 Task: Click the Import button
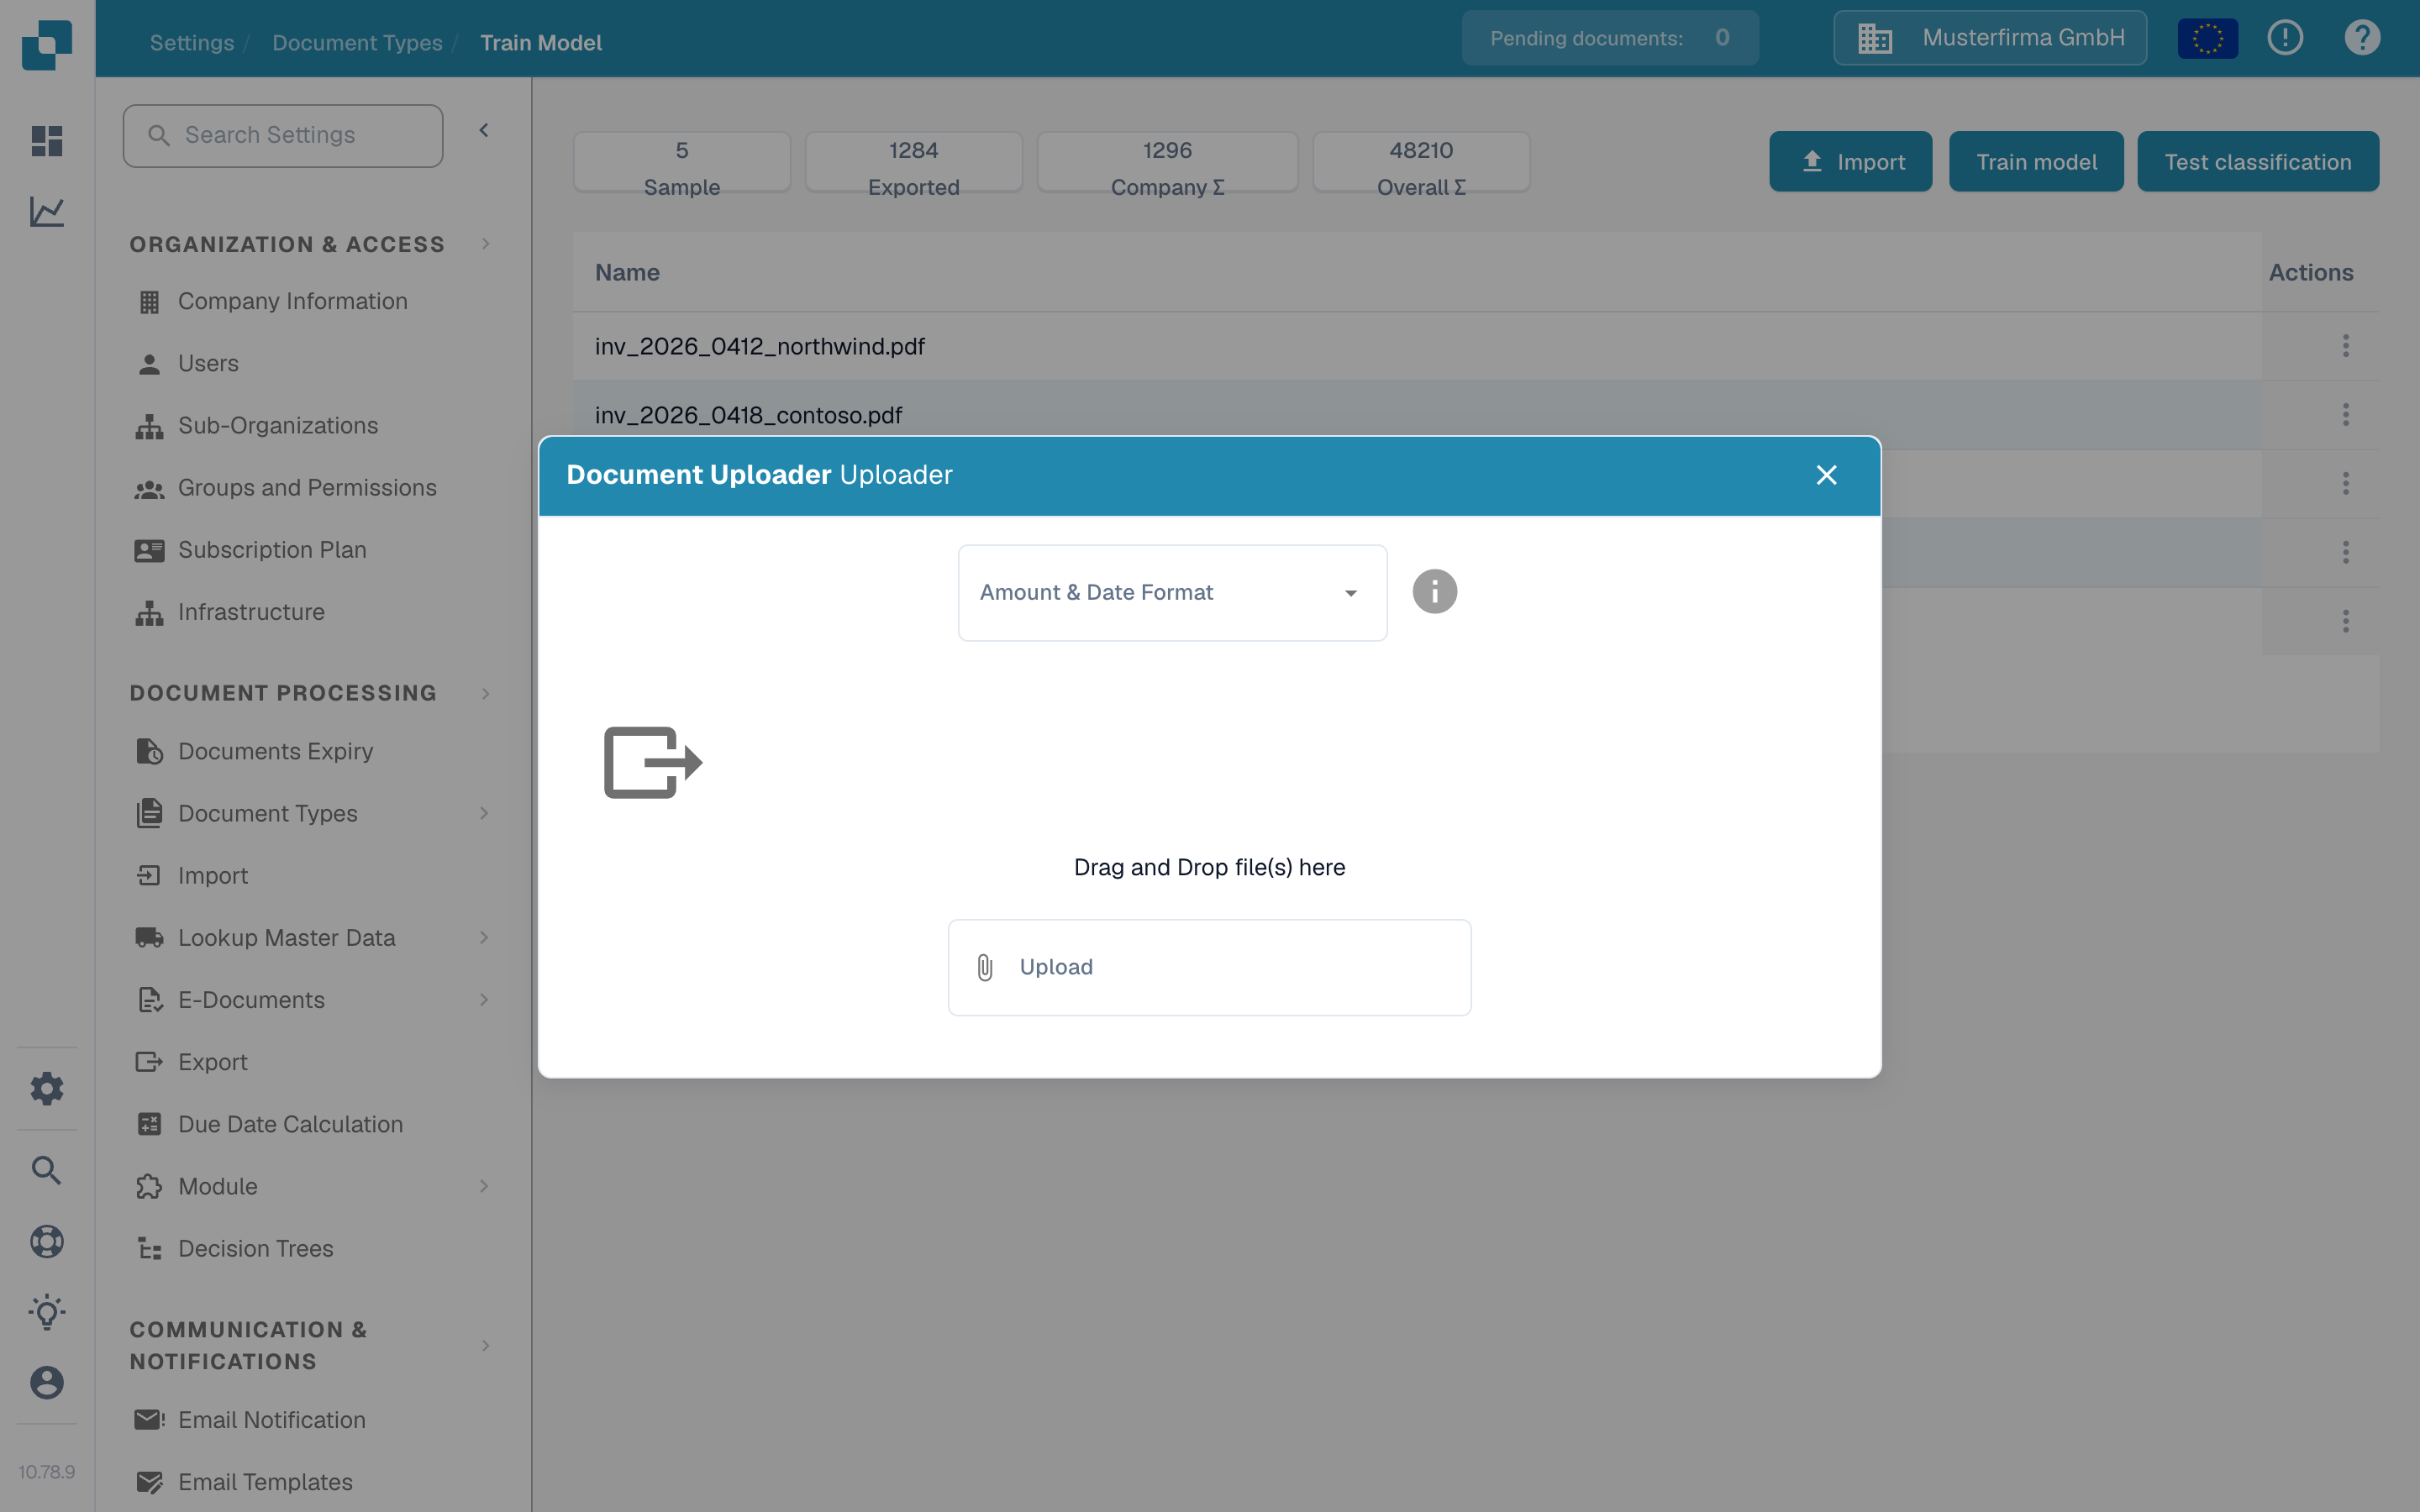pos(1850,161)
